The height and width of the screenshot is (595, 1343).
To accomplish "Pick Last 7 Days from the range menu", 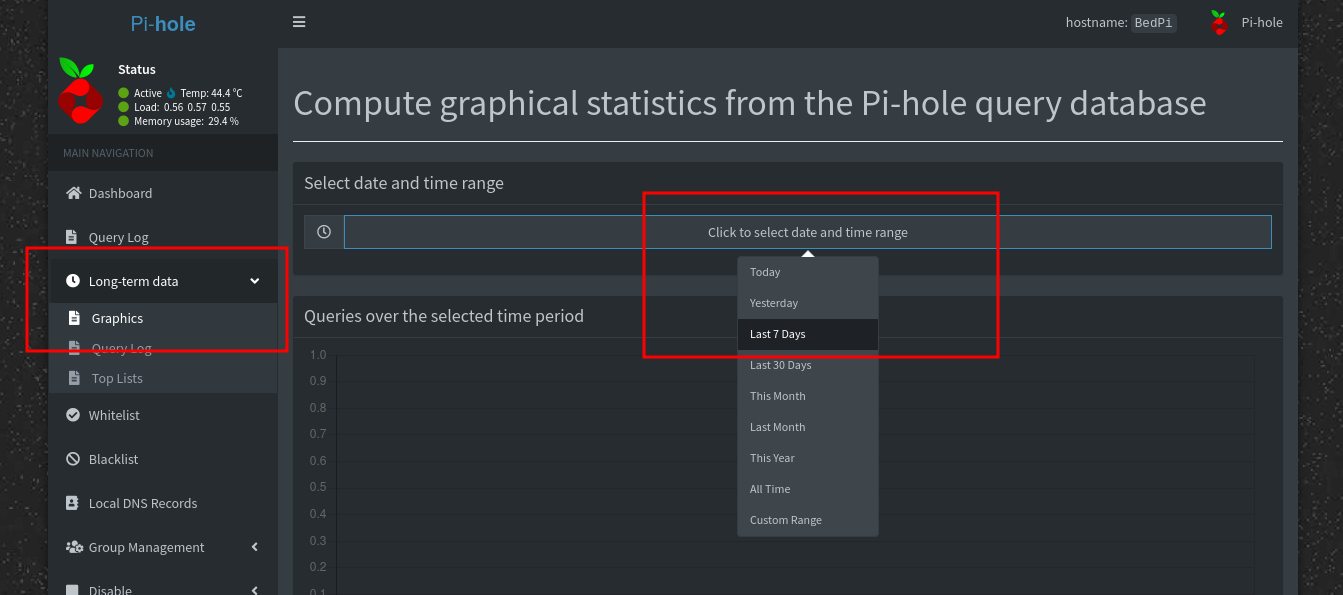I will click(x=808, y=334).
